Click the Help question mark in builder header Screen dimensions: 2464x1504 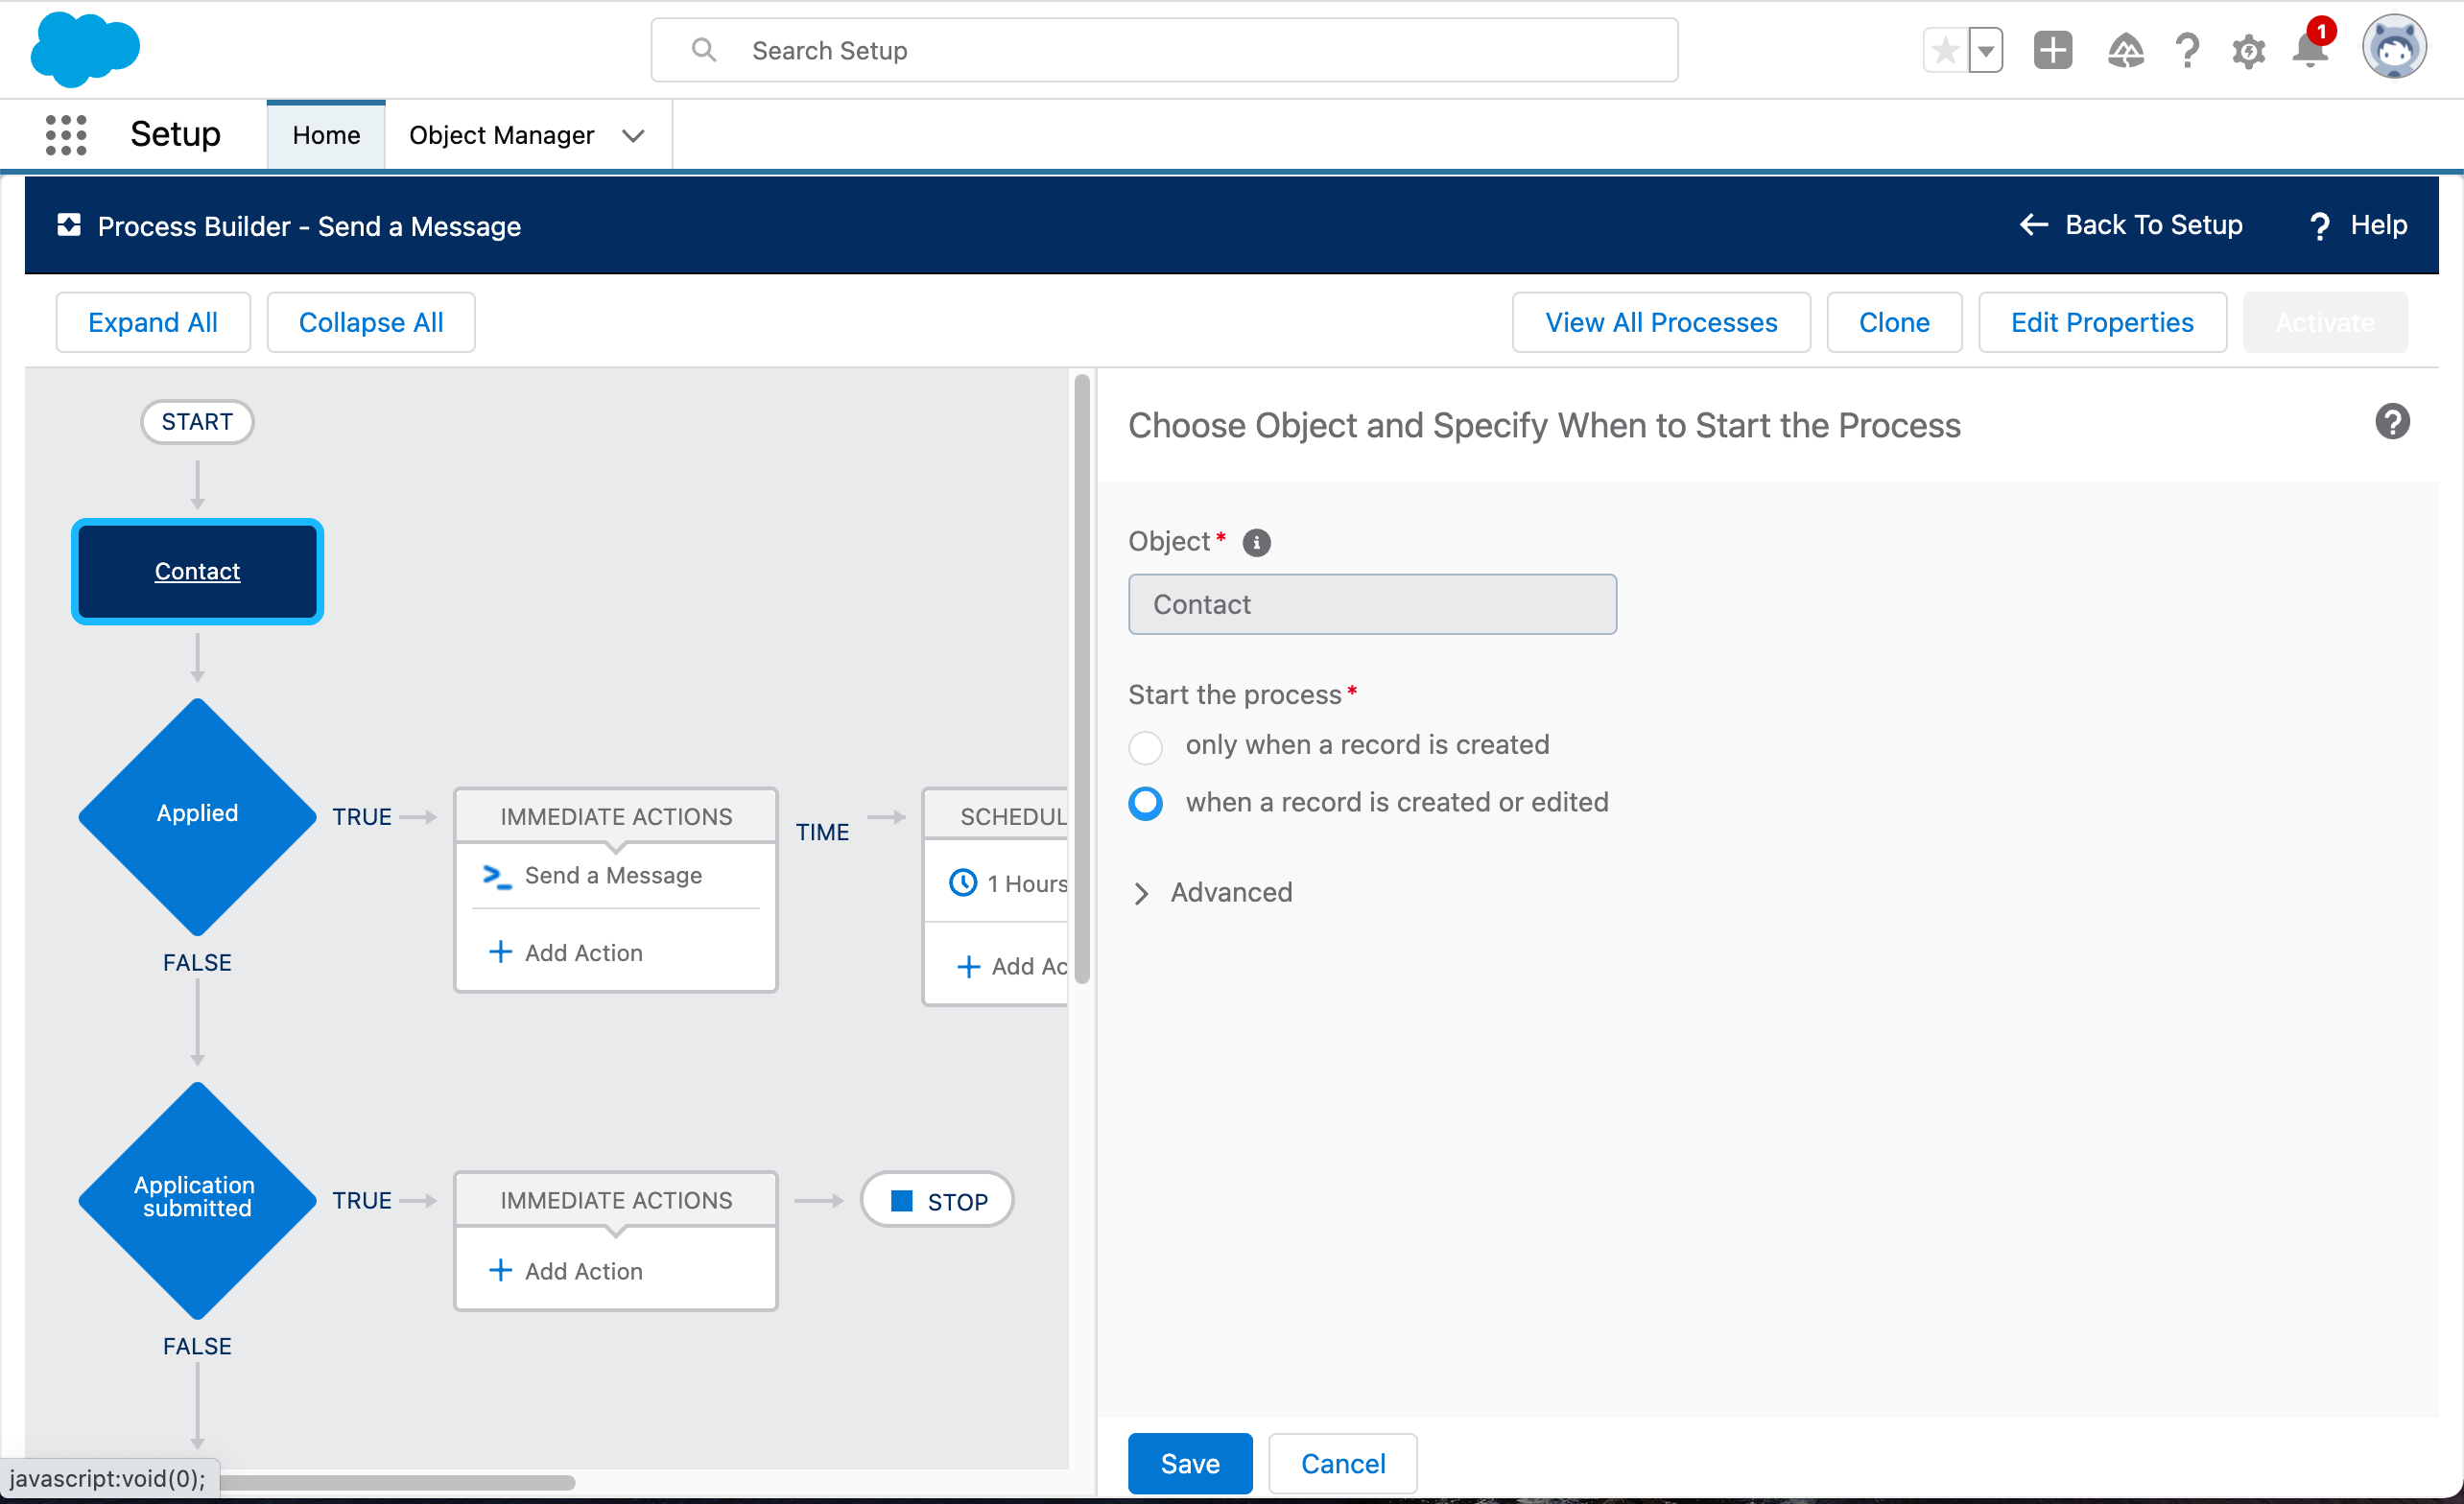(2320, 226)
